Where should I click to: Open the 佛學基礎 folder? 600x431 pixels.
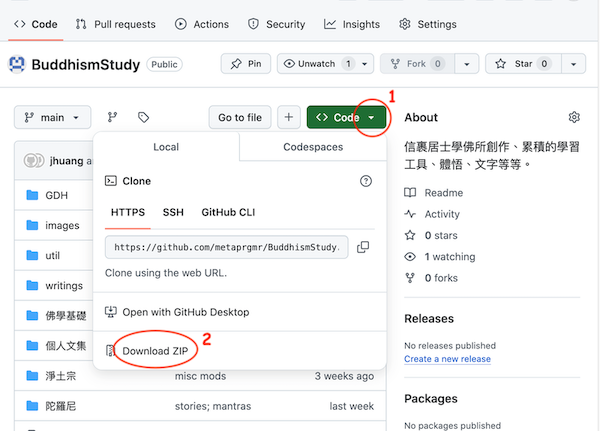[x=65, y=316]
